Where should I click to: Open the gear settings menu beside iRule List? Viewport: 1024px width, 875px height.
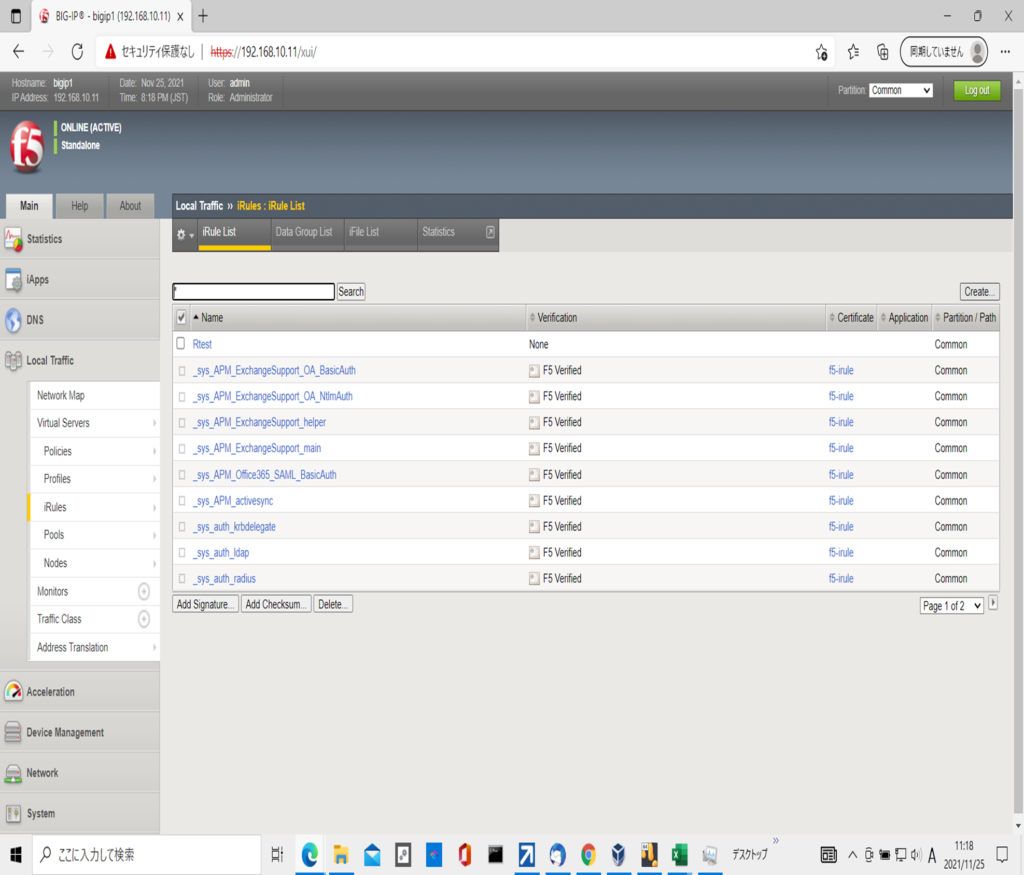point(184,234)
